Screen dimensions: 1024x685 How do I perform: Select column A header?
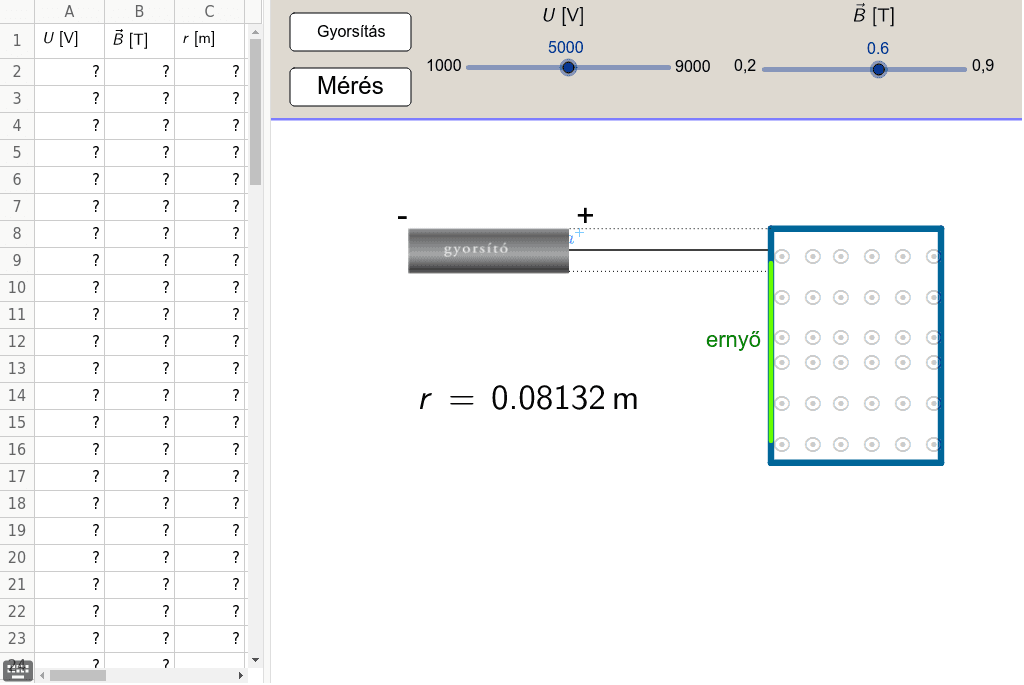point(69,12)
